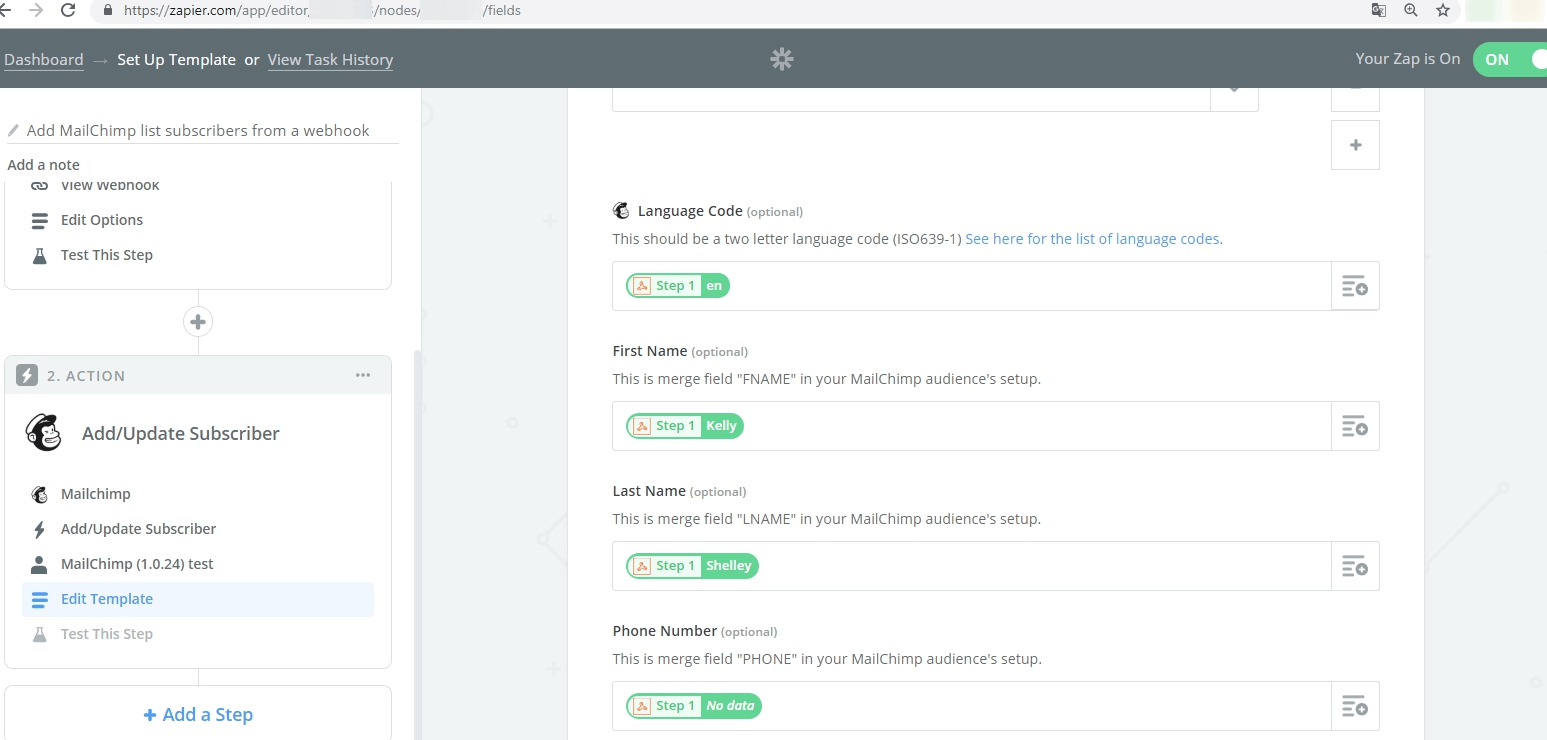Toggle the Zap ON switch off

pos(1510,59)
